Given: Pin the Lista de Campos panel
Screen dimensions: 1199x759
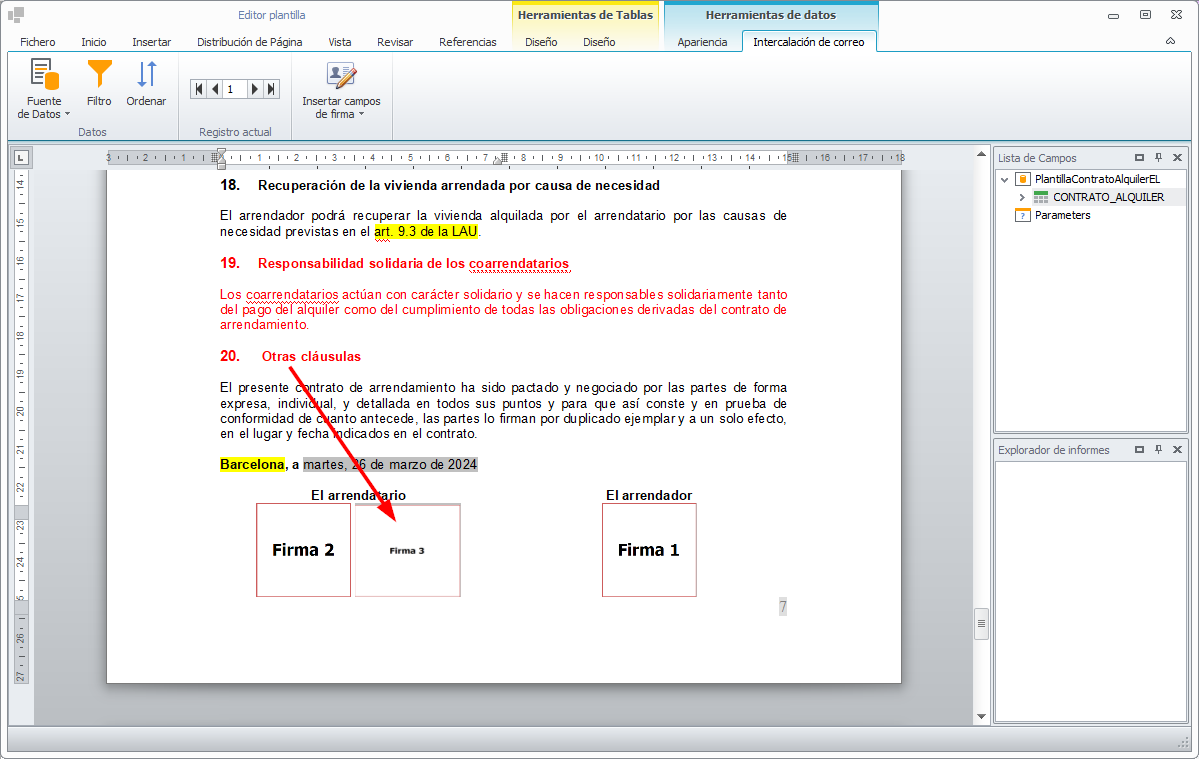Looking at the screenshot, I should click(x=1158, y=158).
